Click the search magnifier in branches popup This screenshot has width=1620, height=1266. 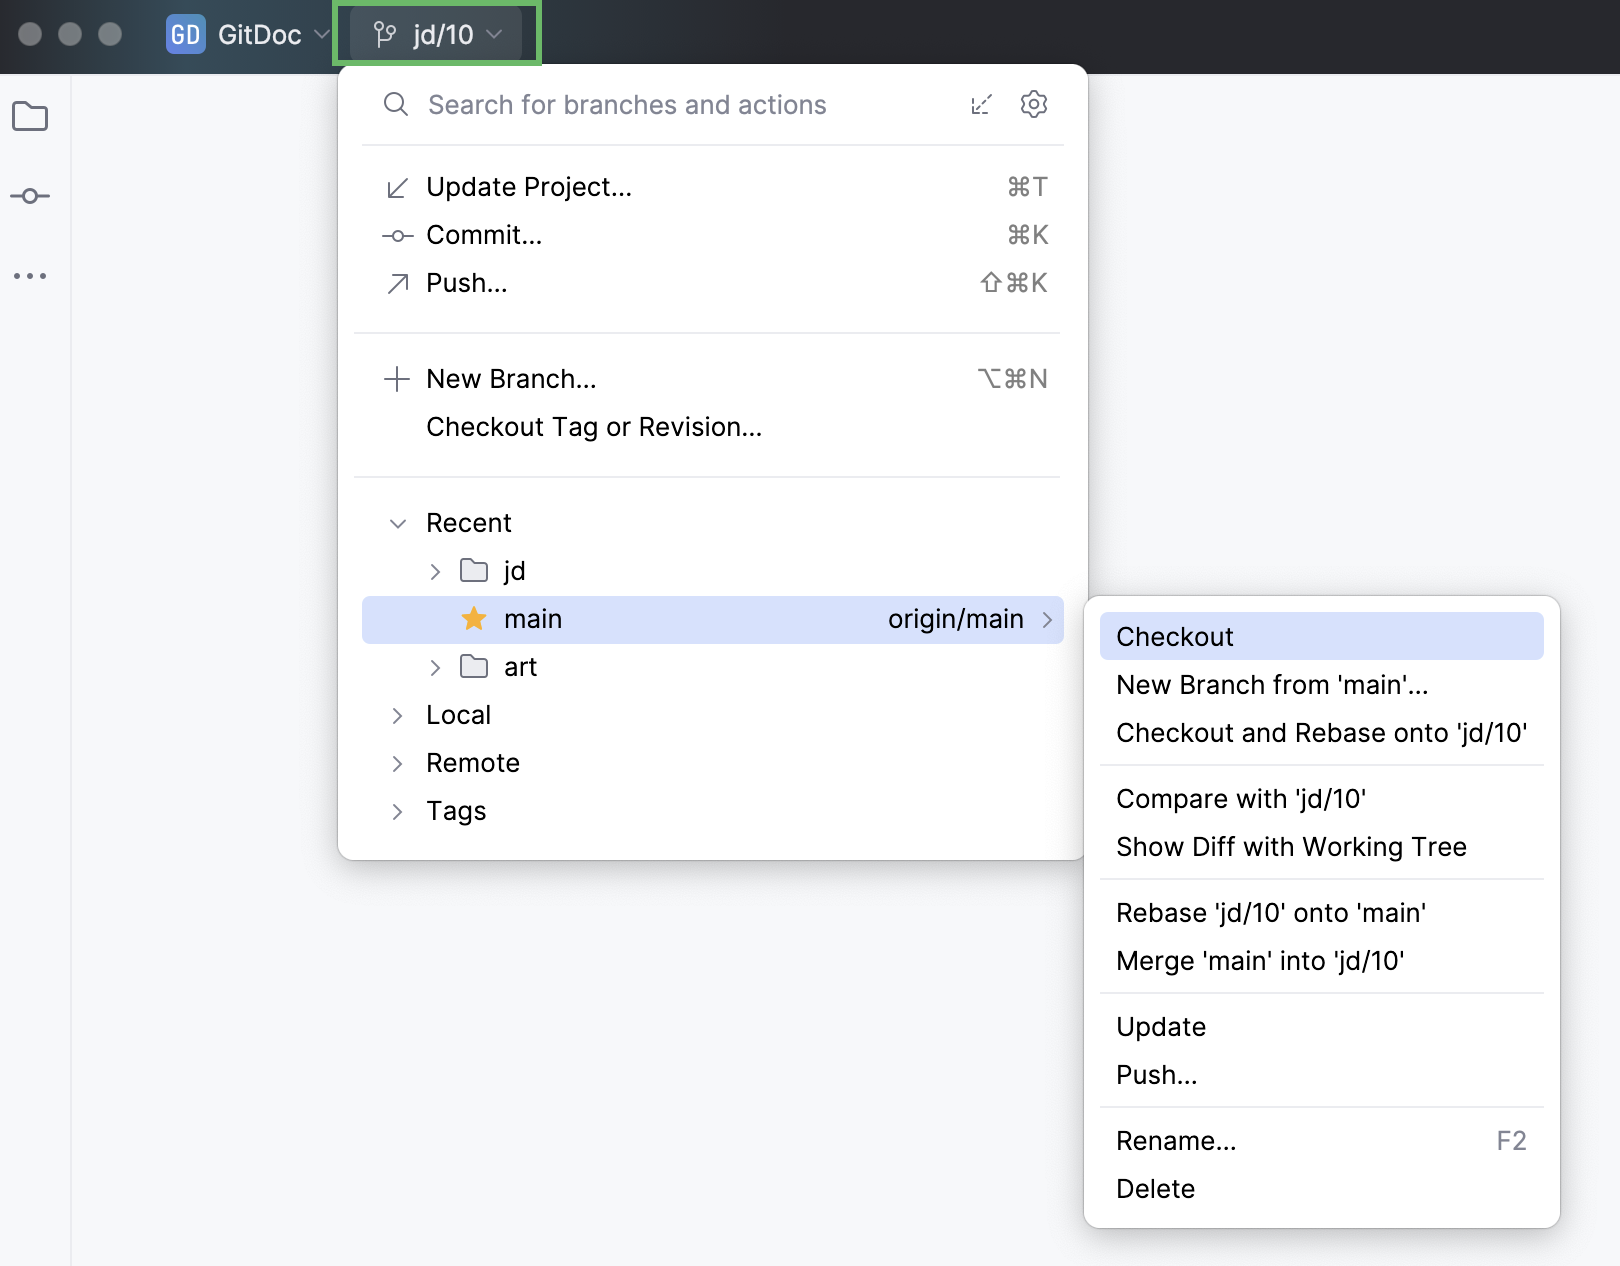pos(396,104)
